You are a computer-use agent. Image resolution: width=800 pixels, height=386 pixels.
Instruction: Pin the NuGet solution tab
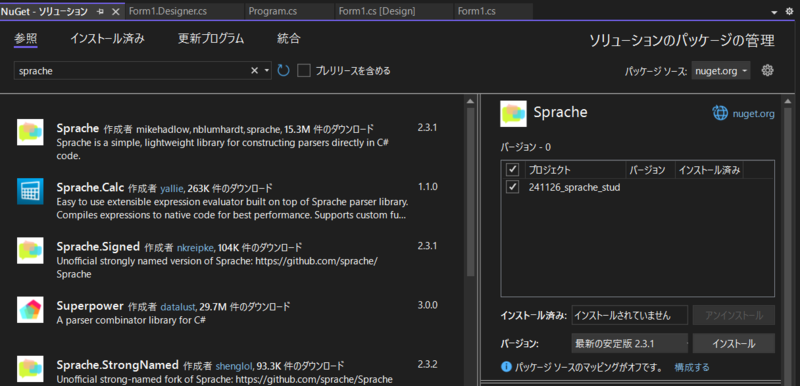tap(101, 12)
